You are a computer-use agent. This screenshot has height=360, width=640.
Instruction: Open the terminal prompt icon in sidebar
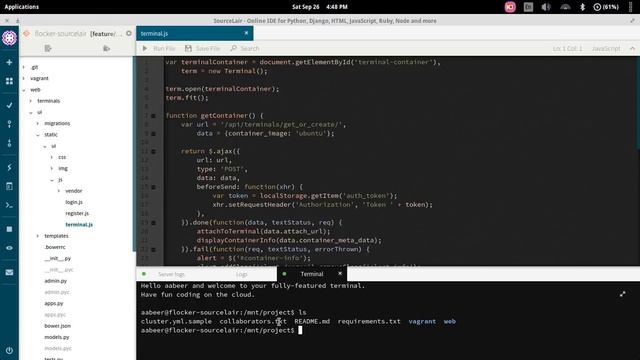coord(9,205)
